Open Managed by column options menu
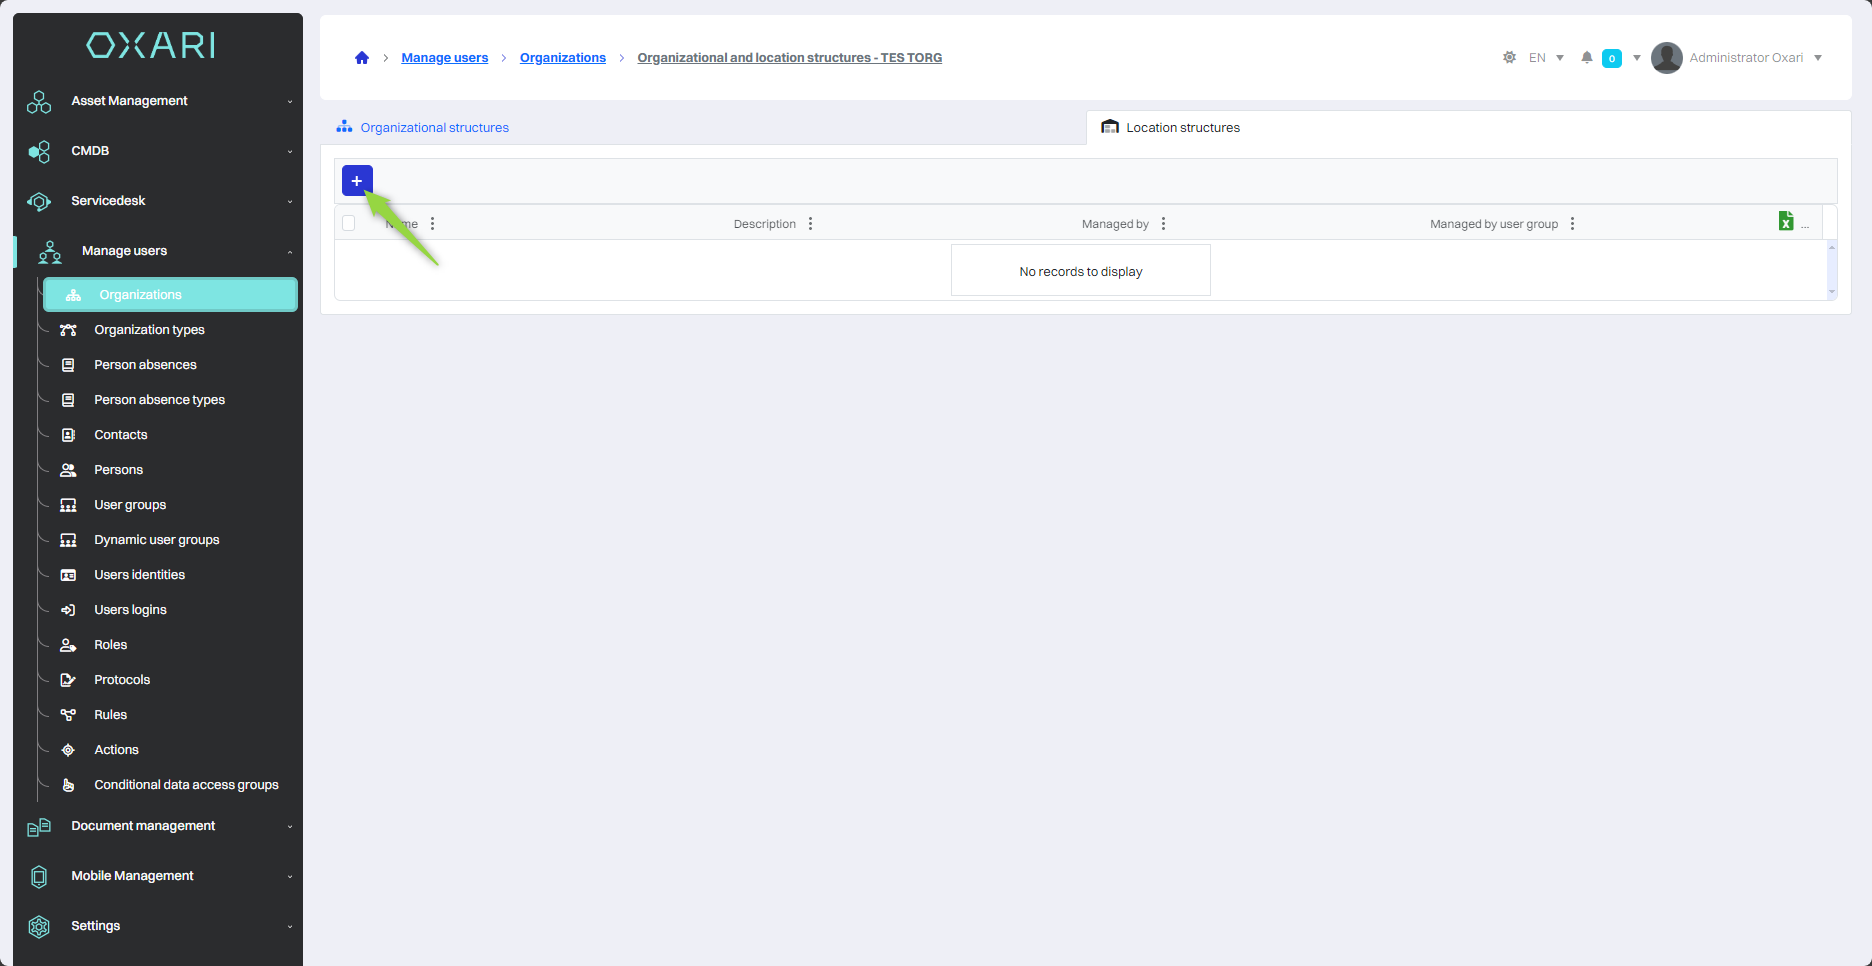This screenshot has height=966, width=1872. 1163,224
